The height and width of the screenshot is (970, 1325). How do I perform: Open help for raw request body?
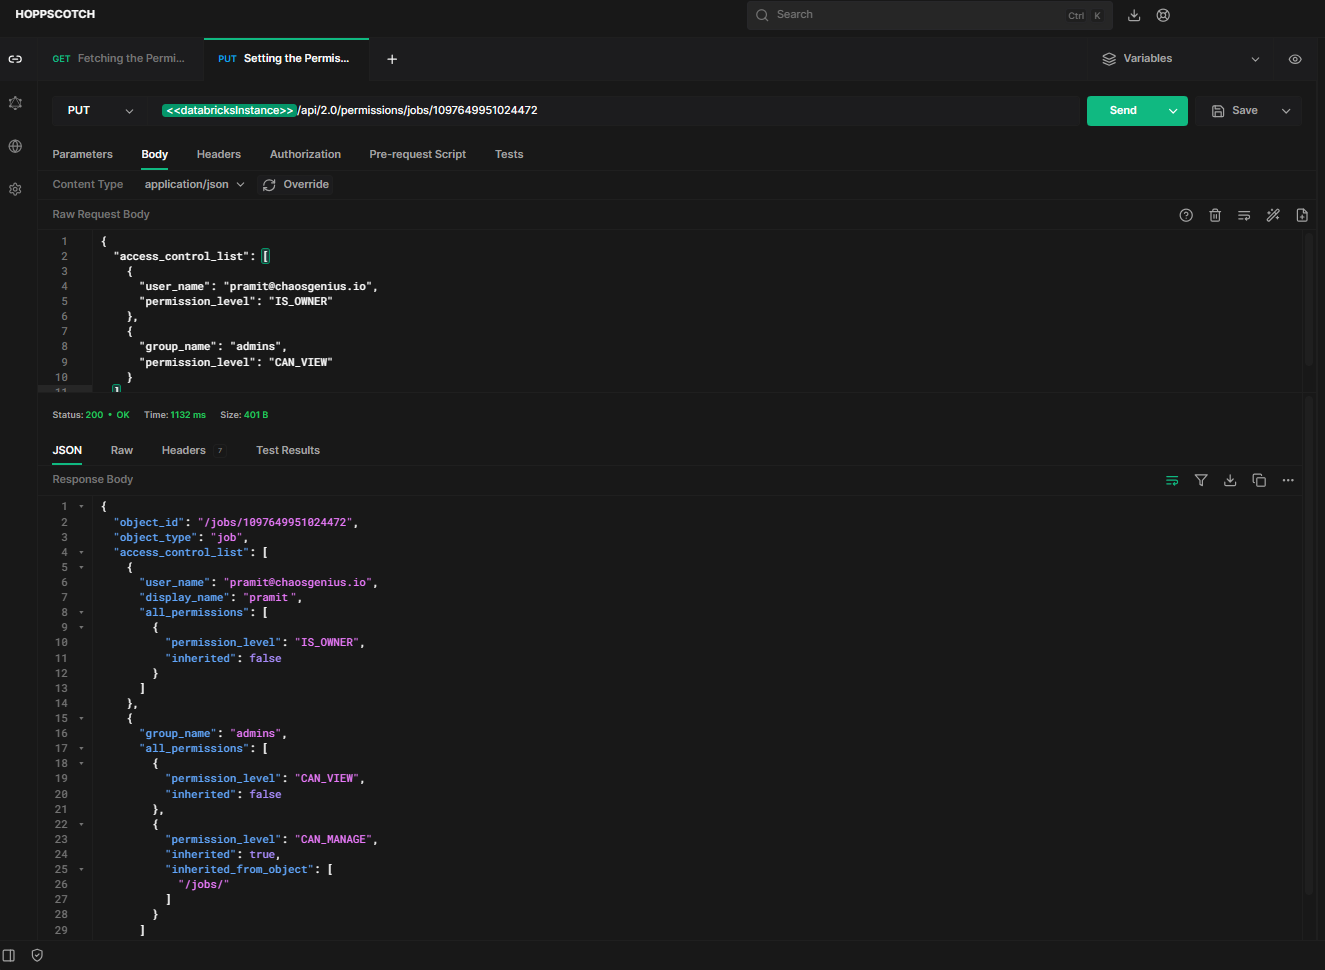click(1186, 215)
